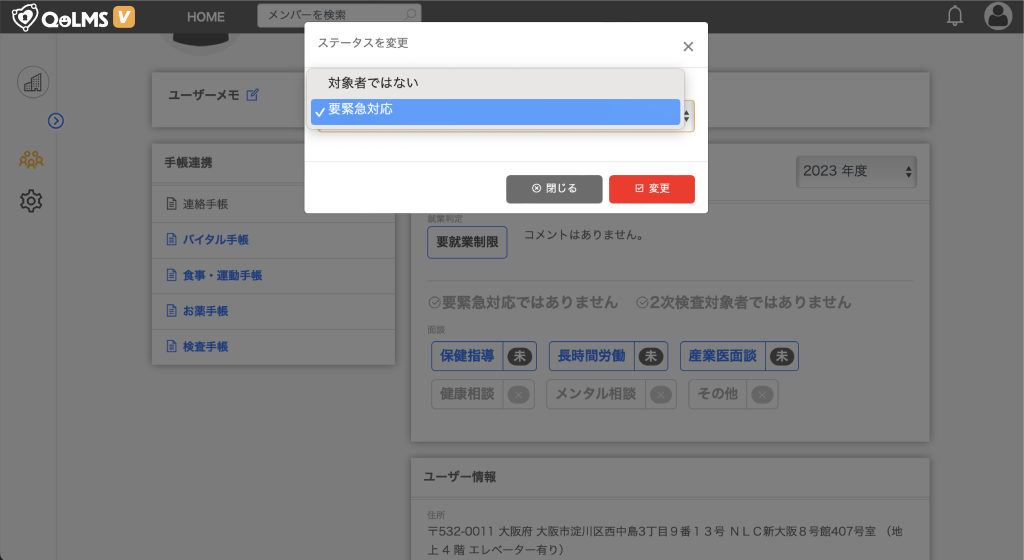Screen dimensions: 1024x560
Task: Click the notification bell icon
Action: point(955,16)
